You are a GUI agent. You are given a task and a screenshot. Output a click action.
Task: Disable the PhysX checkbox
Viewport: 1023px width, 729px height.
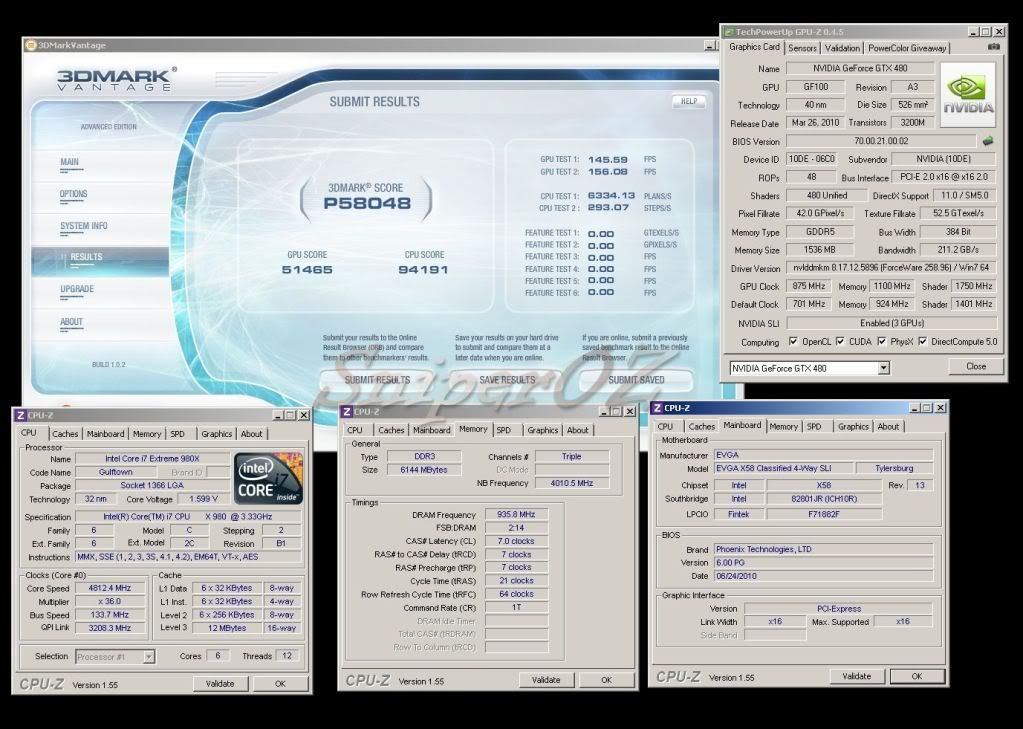pyautogui.click(x=882, y=342)
